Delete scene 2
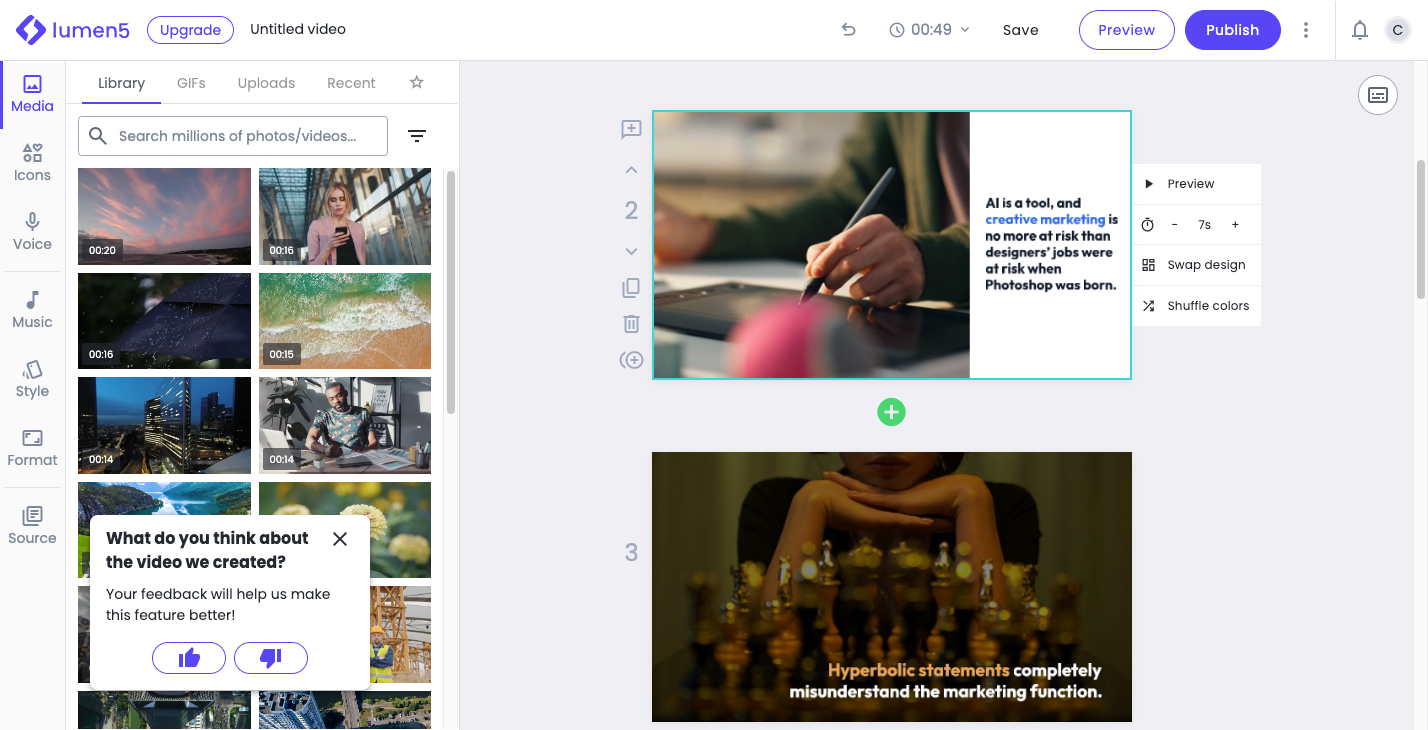The image size is (1428, 730). coord(631,323)
